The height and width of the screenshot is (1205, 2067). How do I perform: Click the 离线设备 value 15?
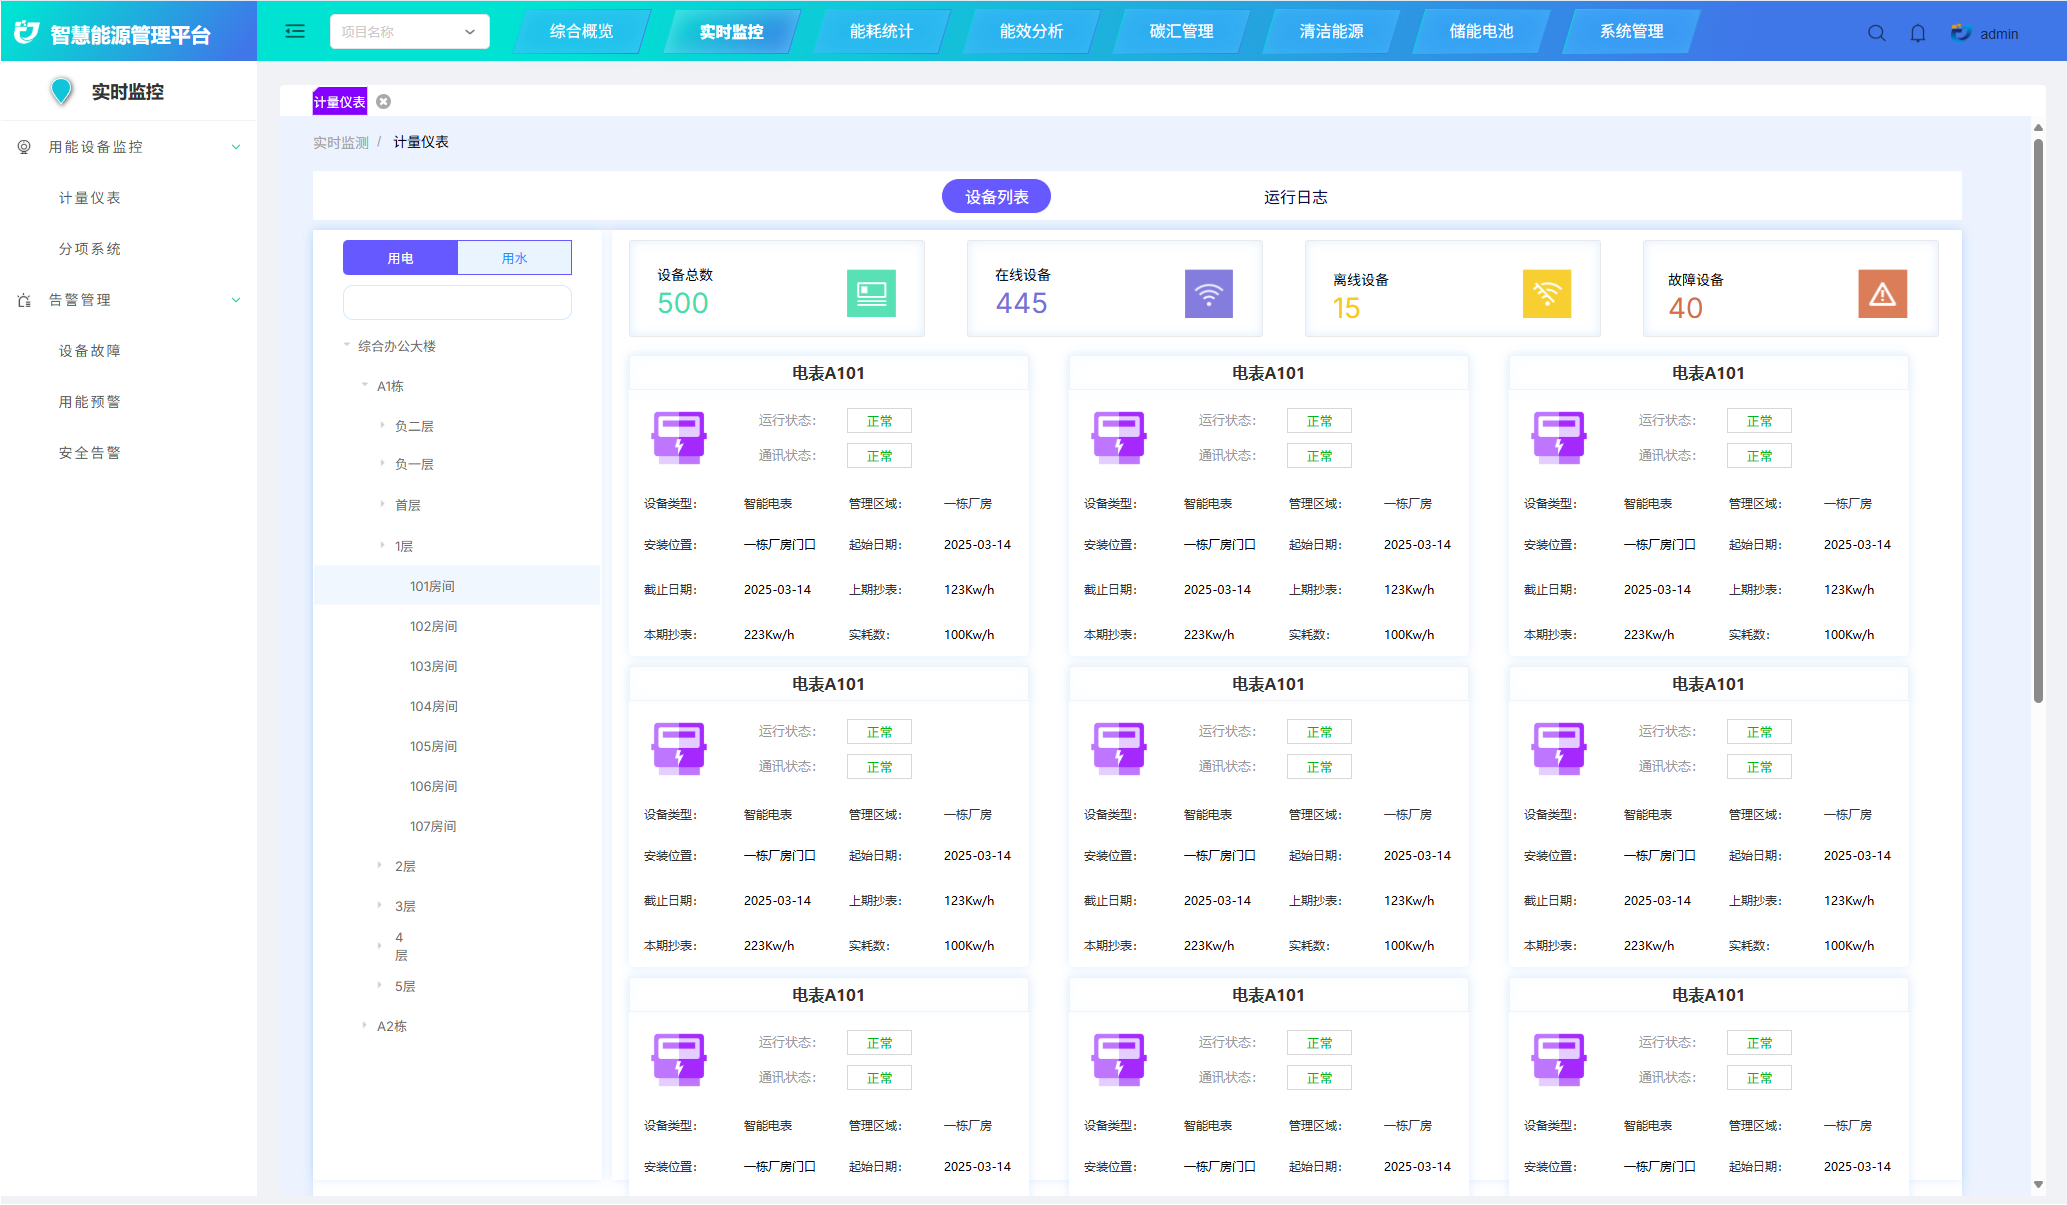pos(1346,308)
